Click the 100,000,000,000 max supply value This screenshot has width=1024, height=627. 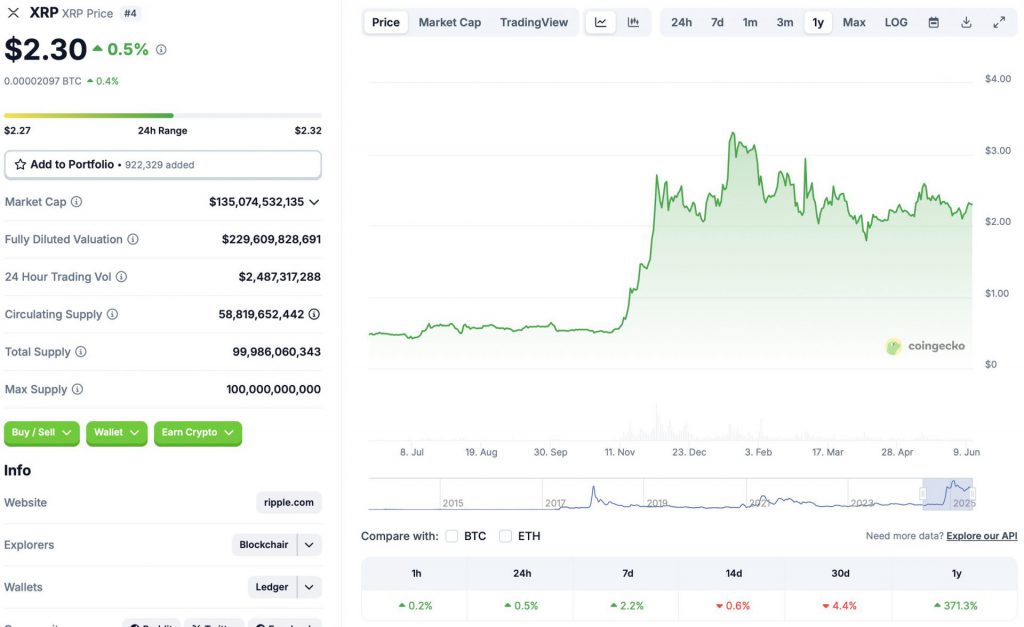pyautogui.click(x=274, y=389)
